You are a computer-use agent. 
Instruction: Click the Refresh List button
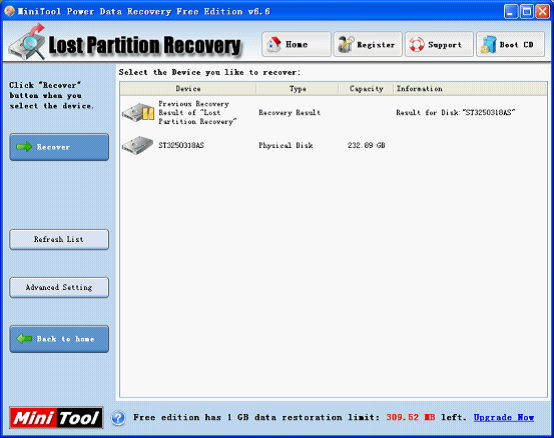point(59,239)
